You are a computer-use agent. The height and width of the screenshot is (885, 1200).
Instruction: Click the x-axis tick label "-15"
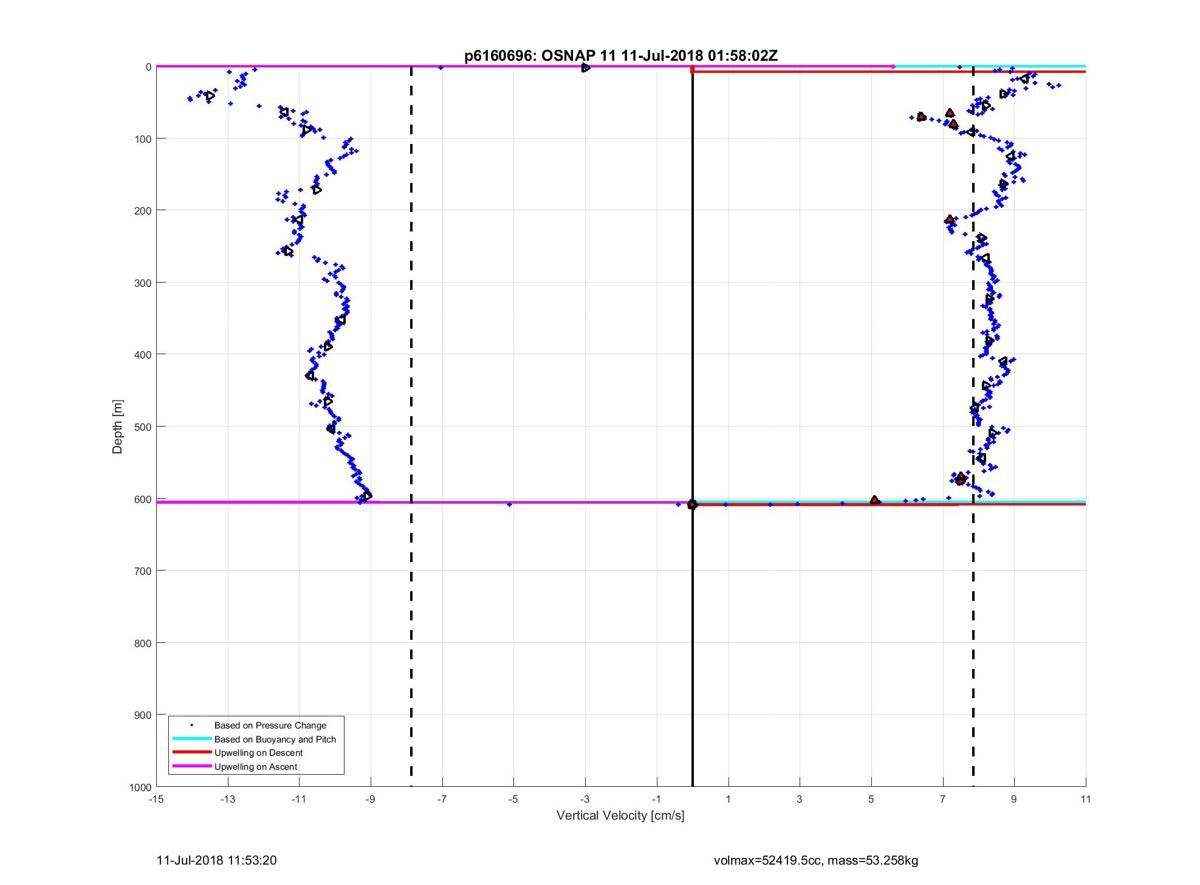[x=156, y=799]
